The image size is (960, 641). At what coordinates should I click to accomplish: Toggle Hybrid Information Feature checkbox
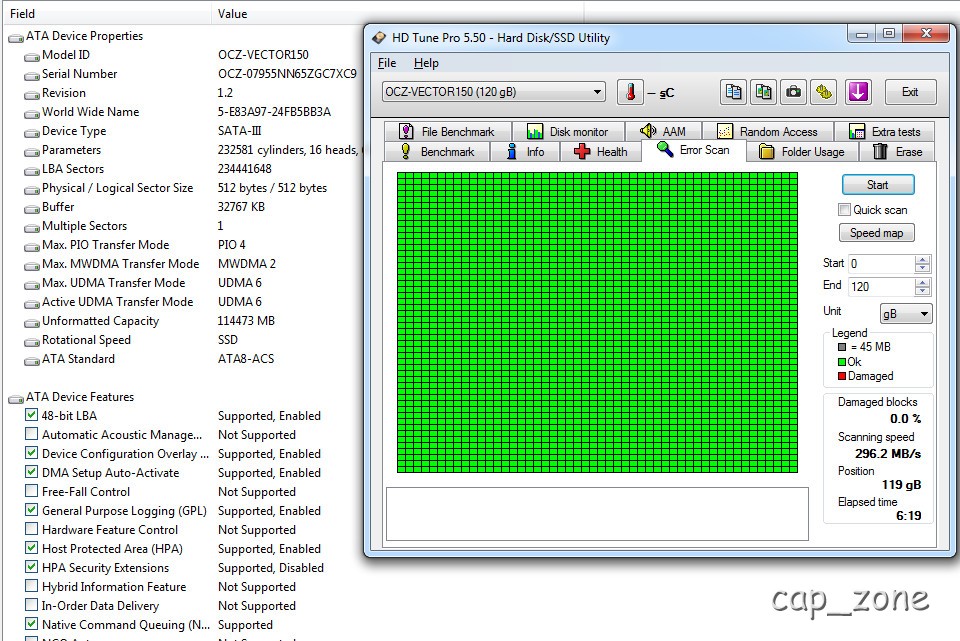pyautogui.click(x=31, y=586)
